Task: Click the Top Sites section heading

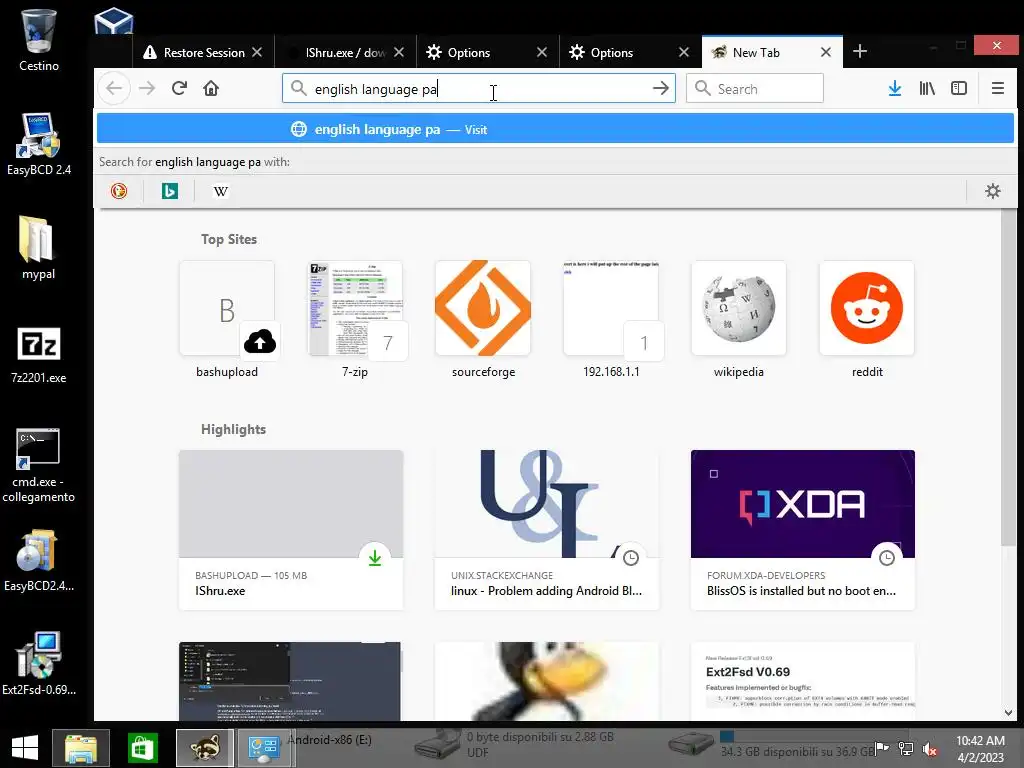Action: click(229, 239)
